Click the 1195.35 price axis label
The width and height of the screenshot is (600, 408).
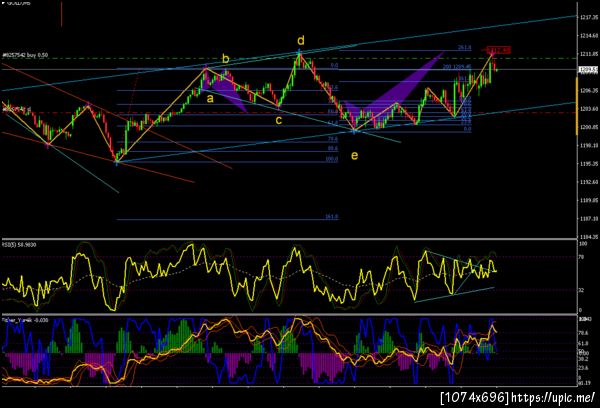[589, 164]
